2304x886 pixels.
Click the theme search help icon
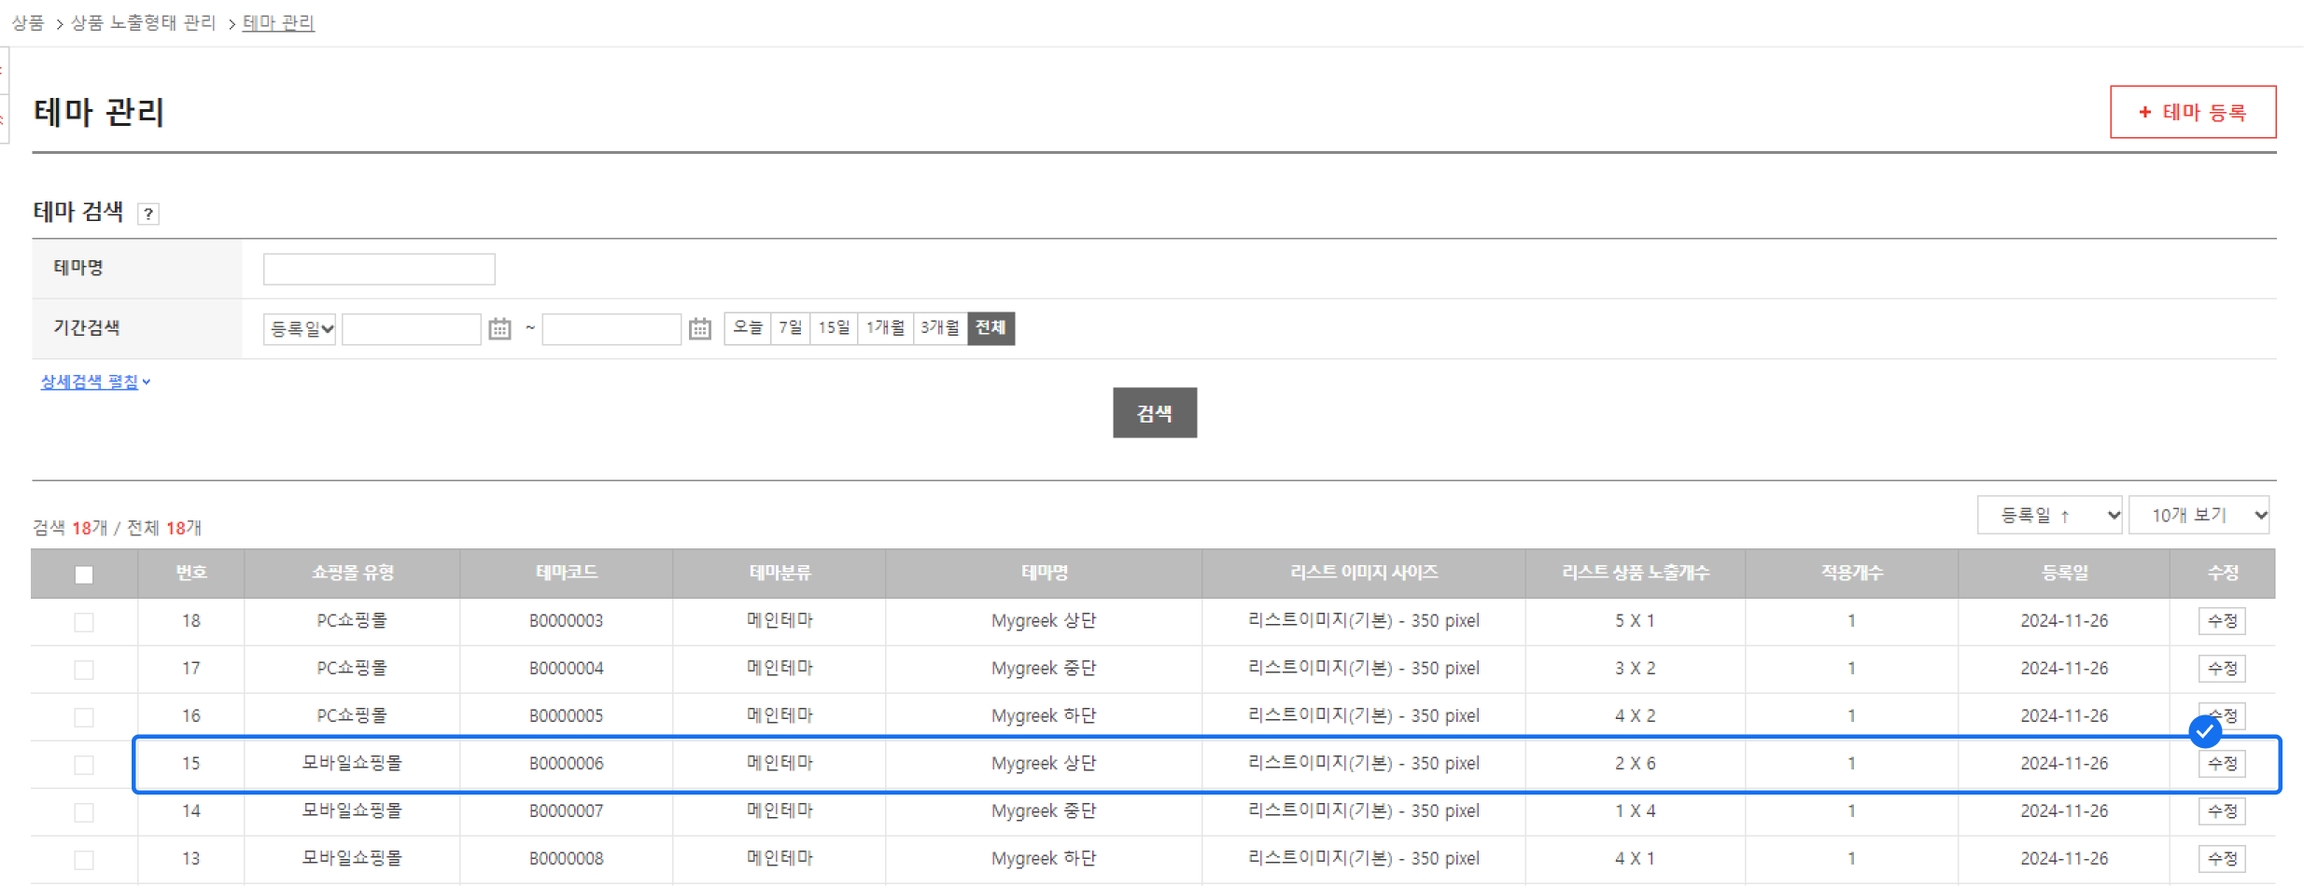[148, 214]
